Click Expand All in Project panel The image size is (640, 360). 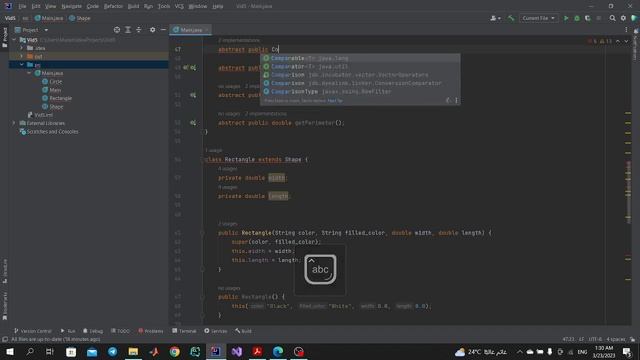[128, 30]
